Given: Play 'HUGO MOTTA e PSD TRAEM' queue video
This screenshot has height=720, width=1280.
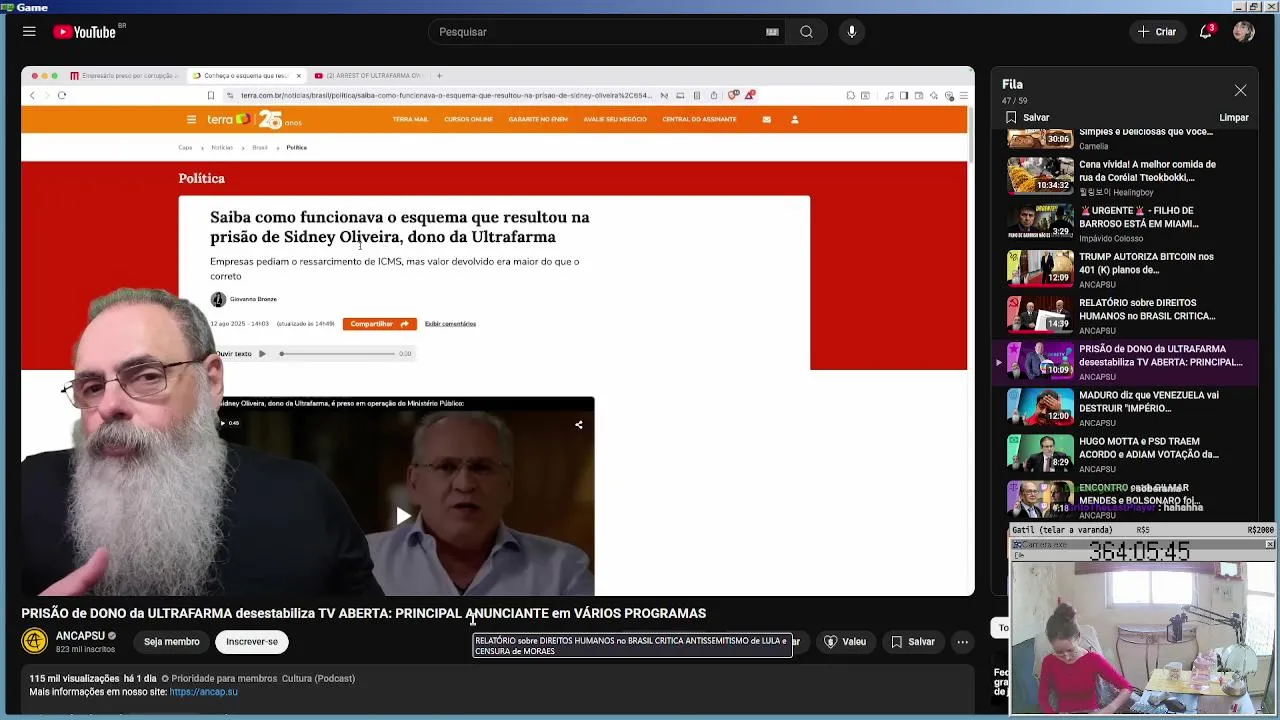Looking at the screenshot, I should click(1127, 454).
